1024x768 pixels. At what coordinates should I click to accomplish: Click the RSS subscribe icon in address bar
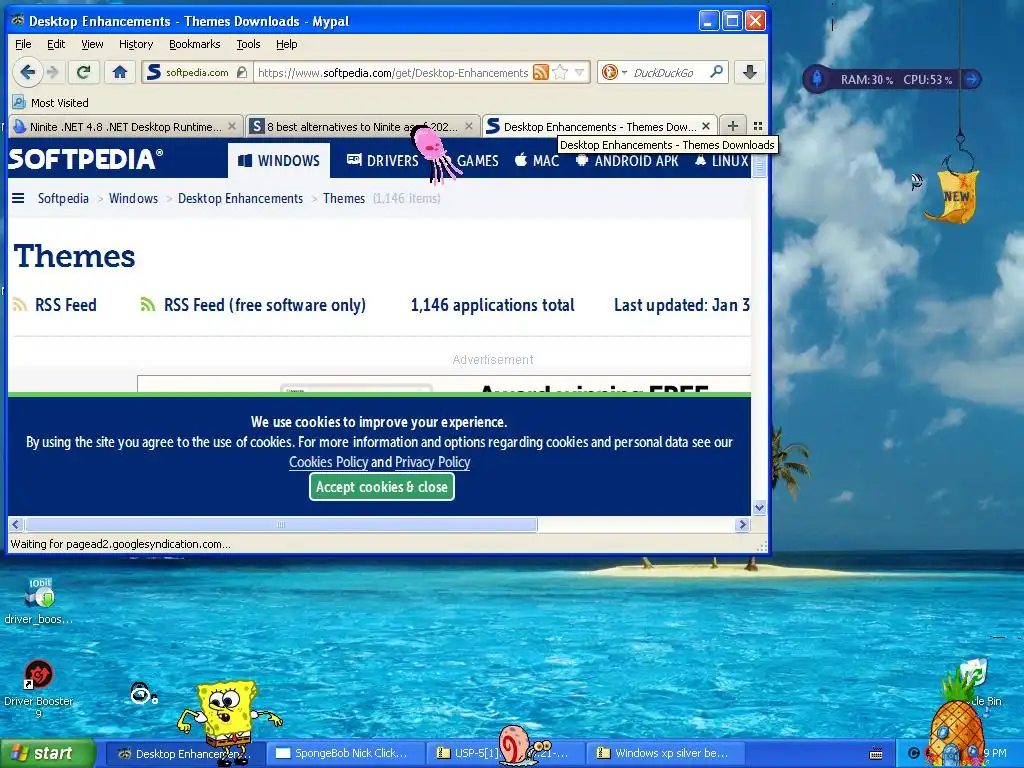541,72
